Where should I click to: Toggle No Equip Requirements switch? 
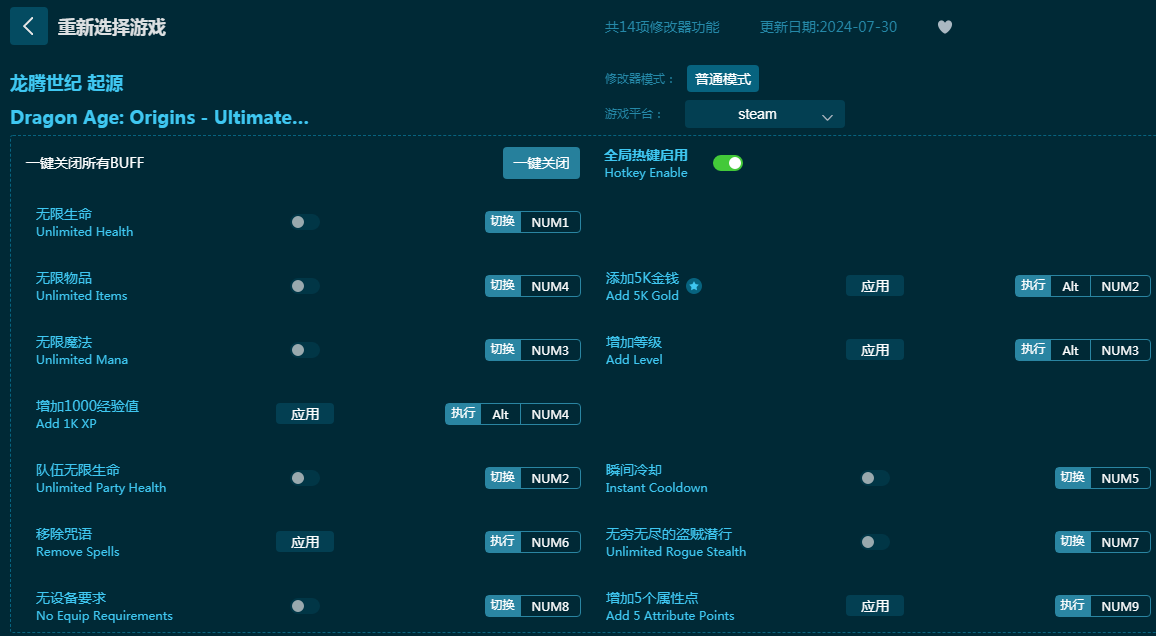point(304,606)
